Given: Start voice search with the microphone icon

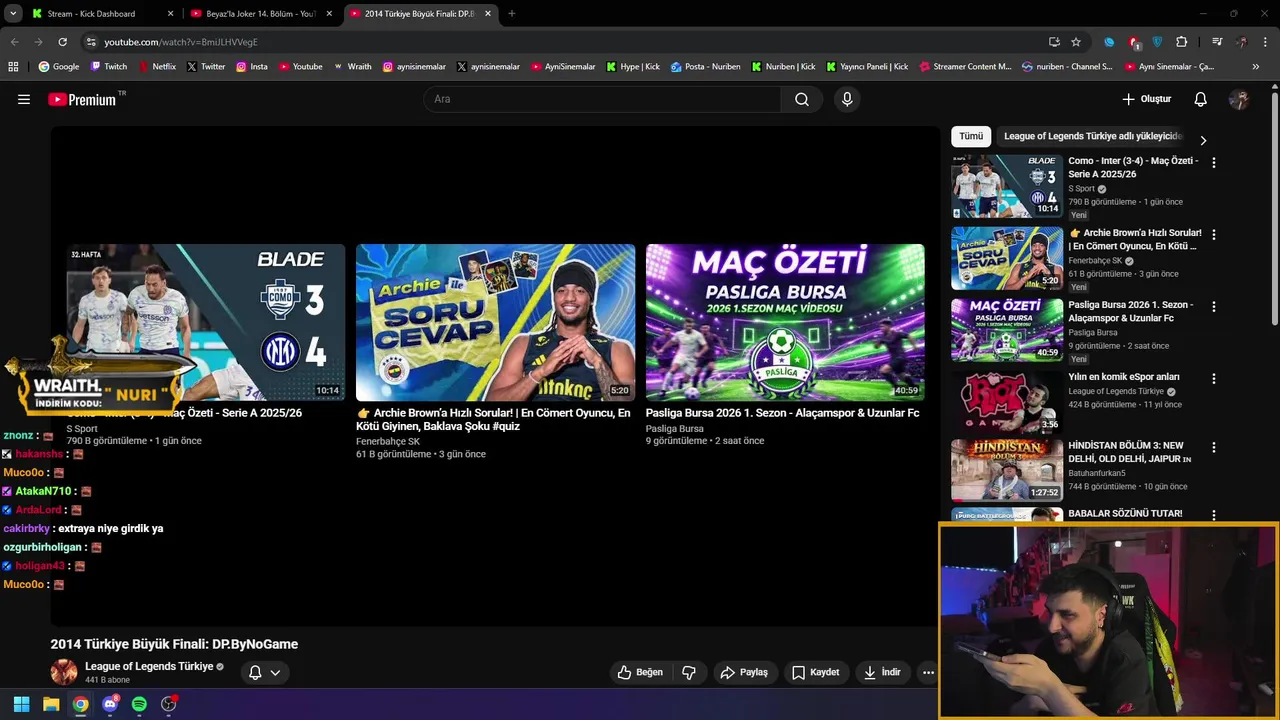Looking at the screenshot, I should 847,99.
